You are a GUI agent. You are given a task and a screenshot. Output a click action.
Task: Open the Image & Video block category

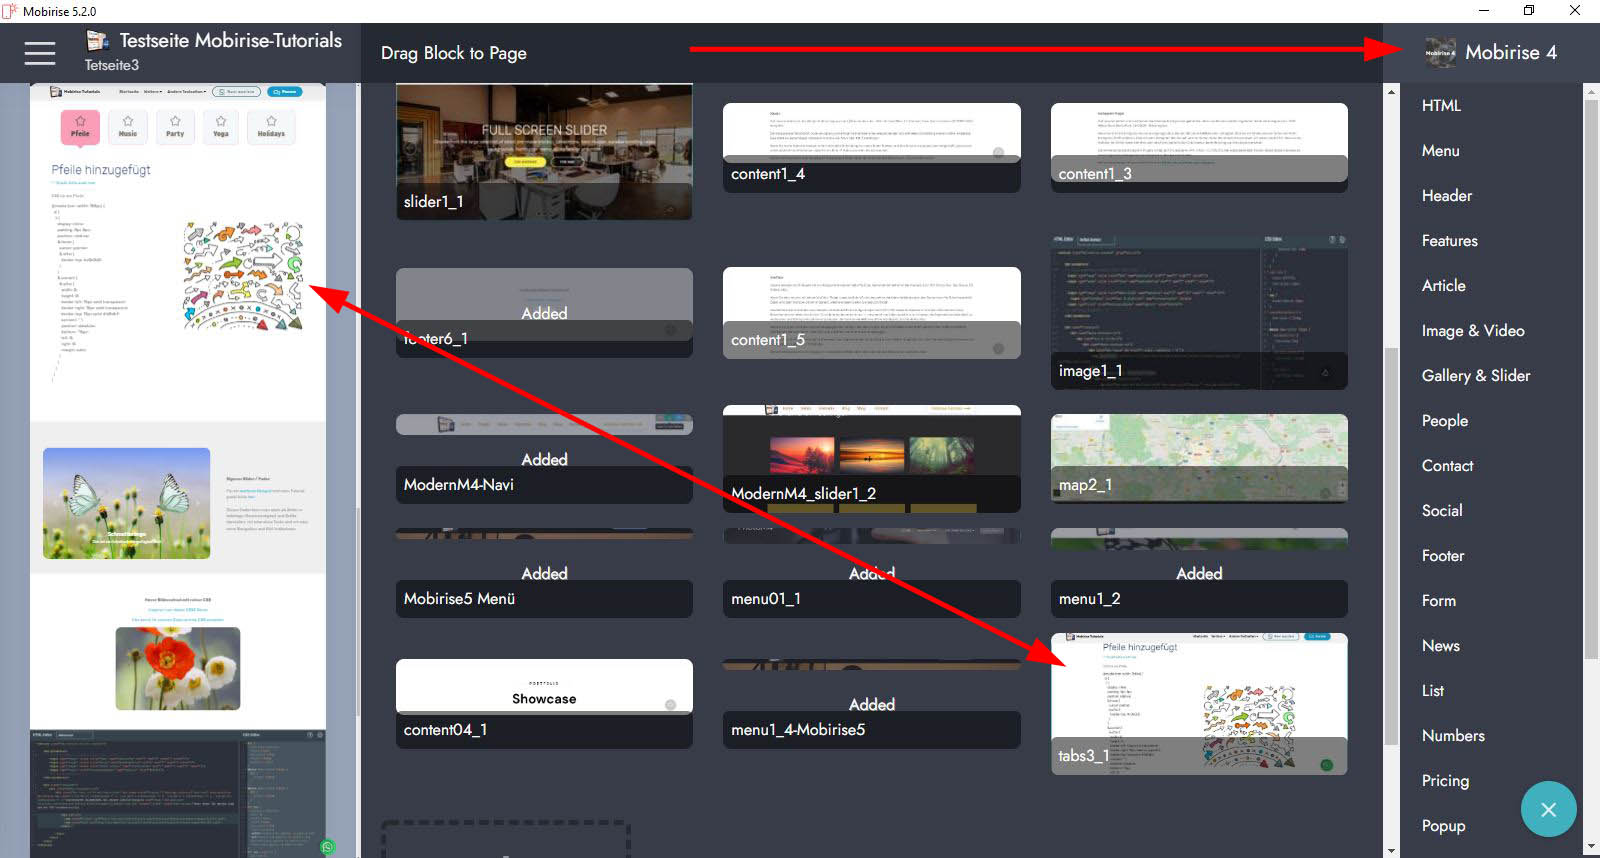coord(1473,330)
